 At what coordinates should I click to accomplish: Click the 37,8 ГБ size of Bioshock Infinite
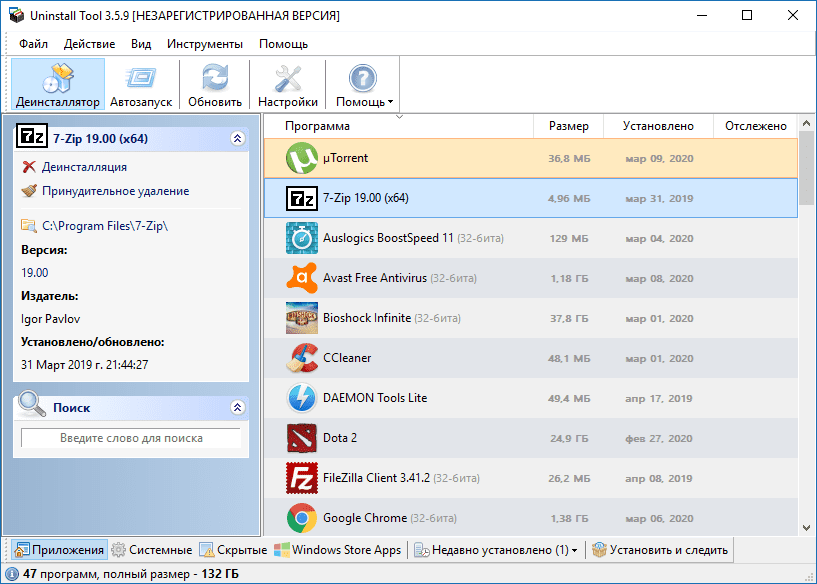click(569, 319)
